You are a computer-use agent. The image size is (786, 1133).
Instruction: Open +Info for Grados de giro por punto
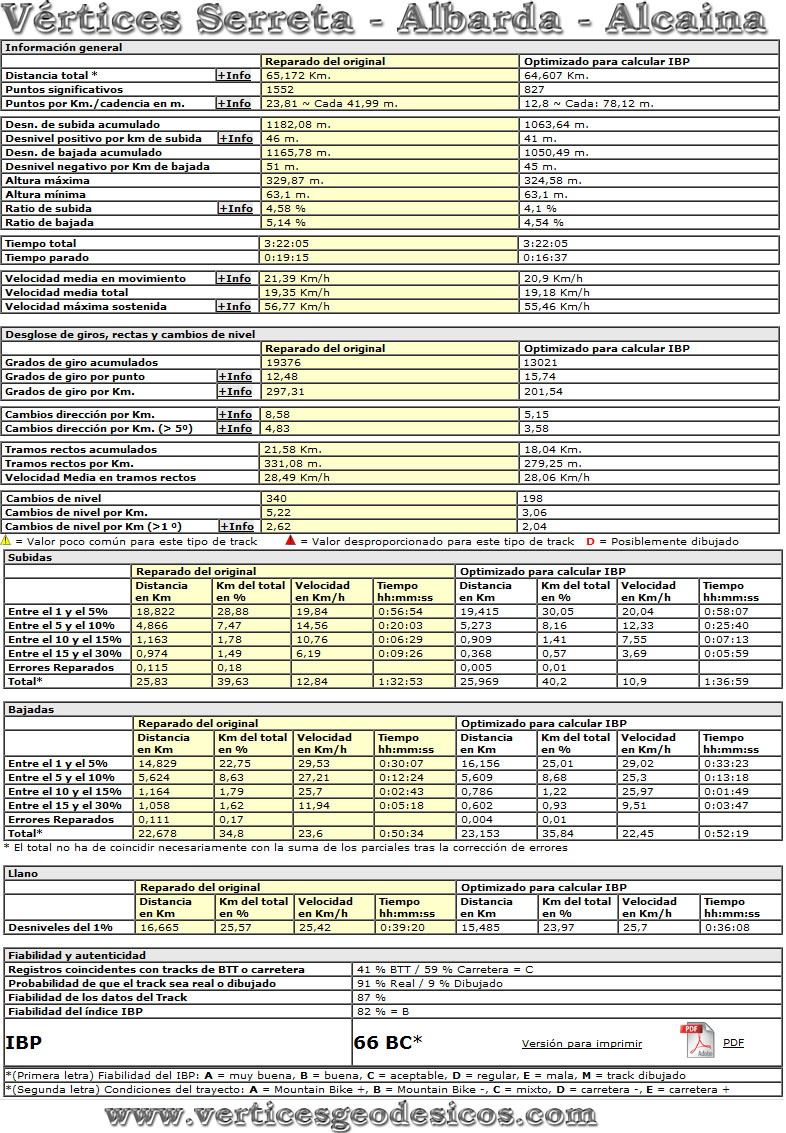(235, 376)
